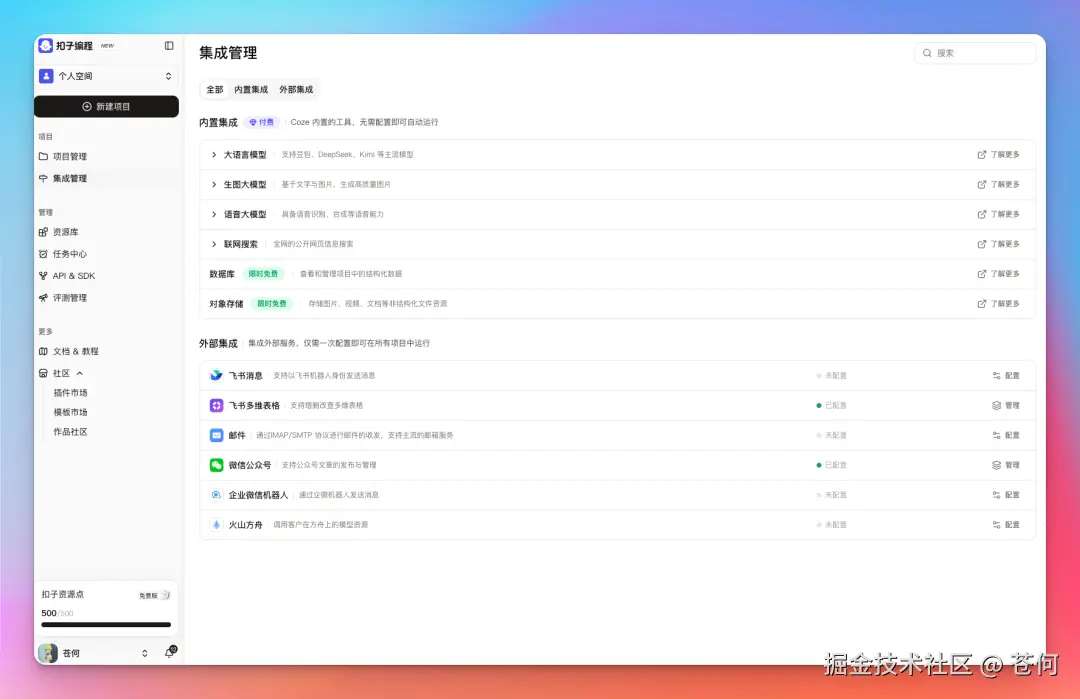Switch to the 内置集成 tab
Image resolution: width=1080 pixels, height=699 pixels.
tap(251, 89)
